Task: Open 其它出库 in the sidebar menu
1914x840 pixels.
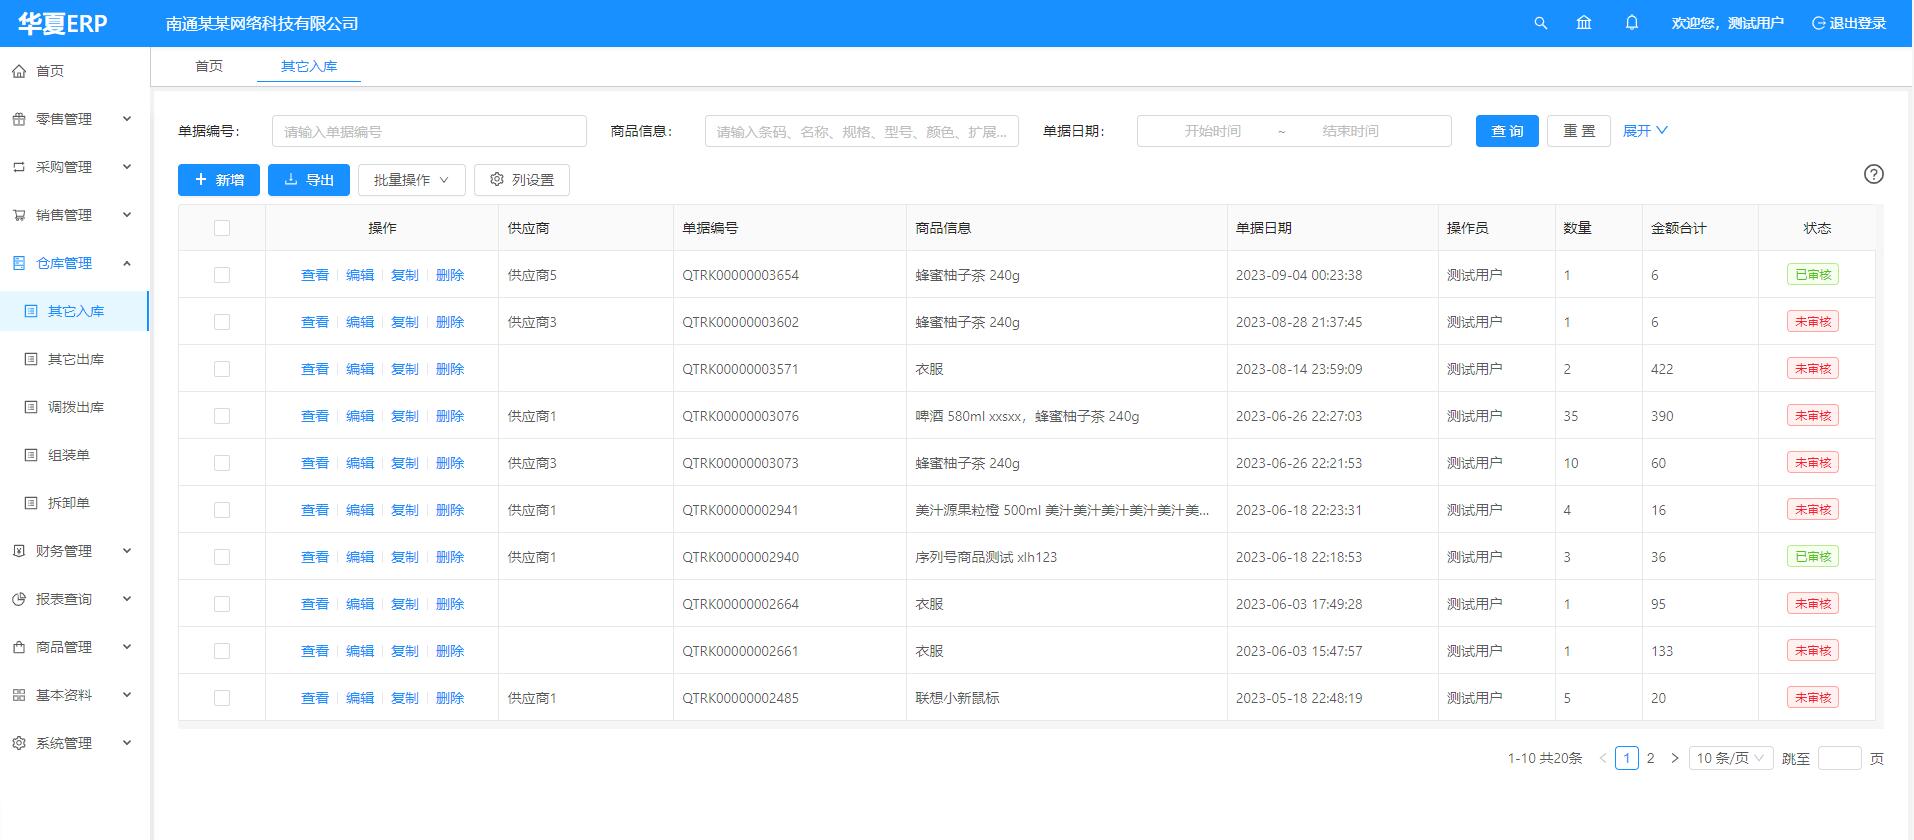Action: [76, 359]
